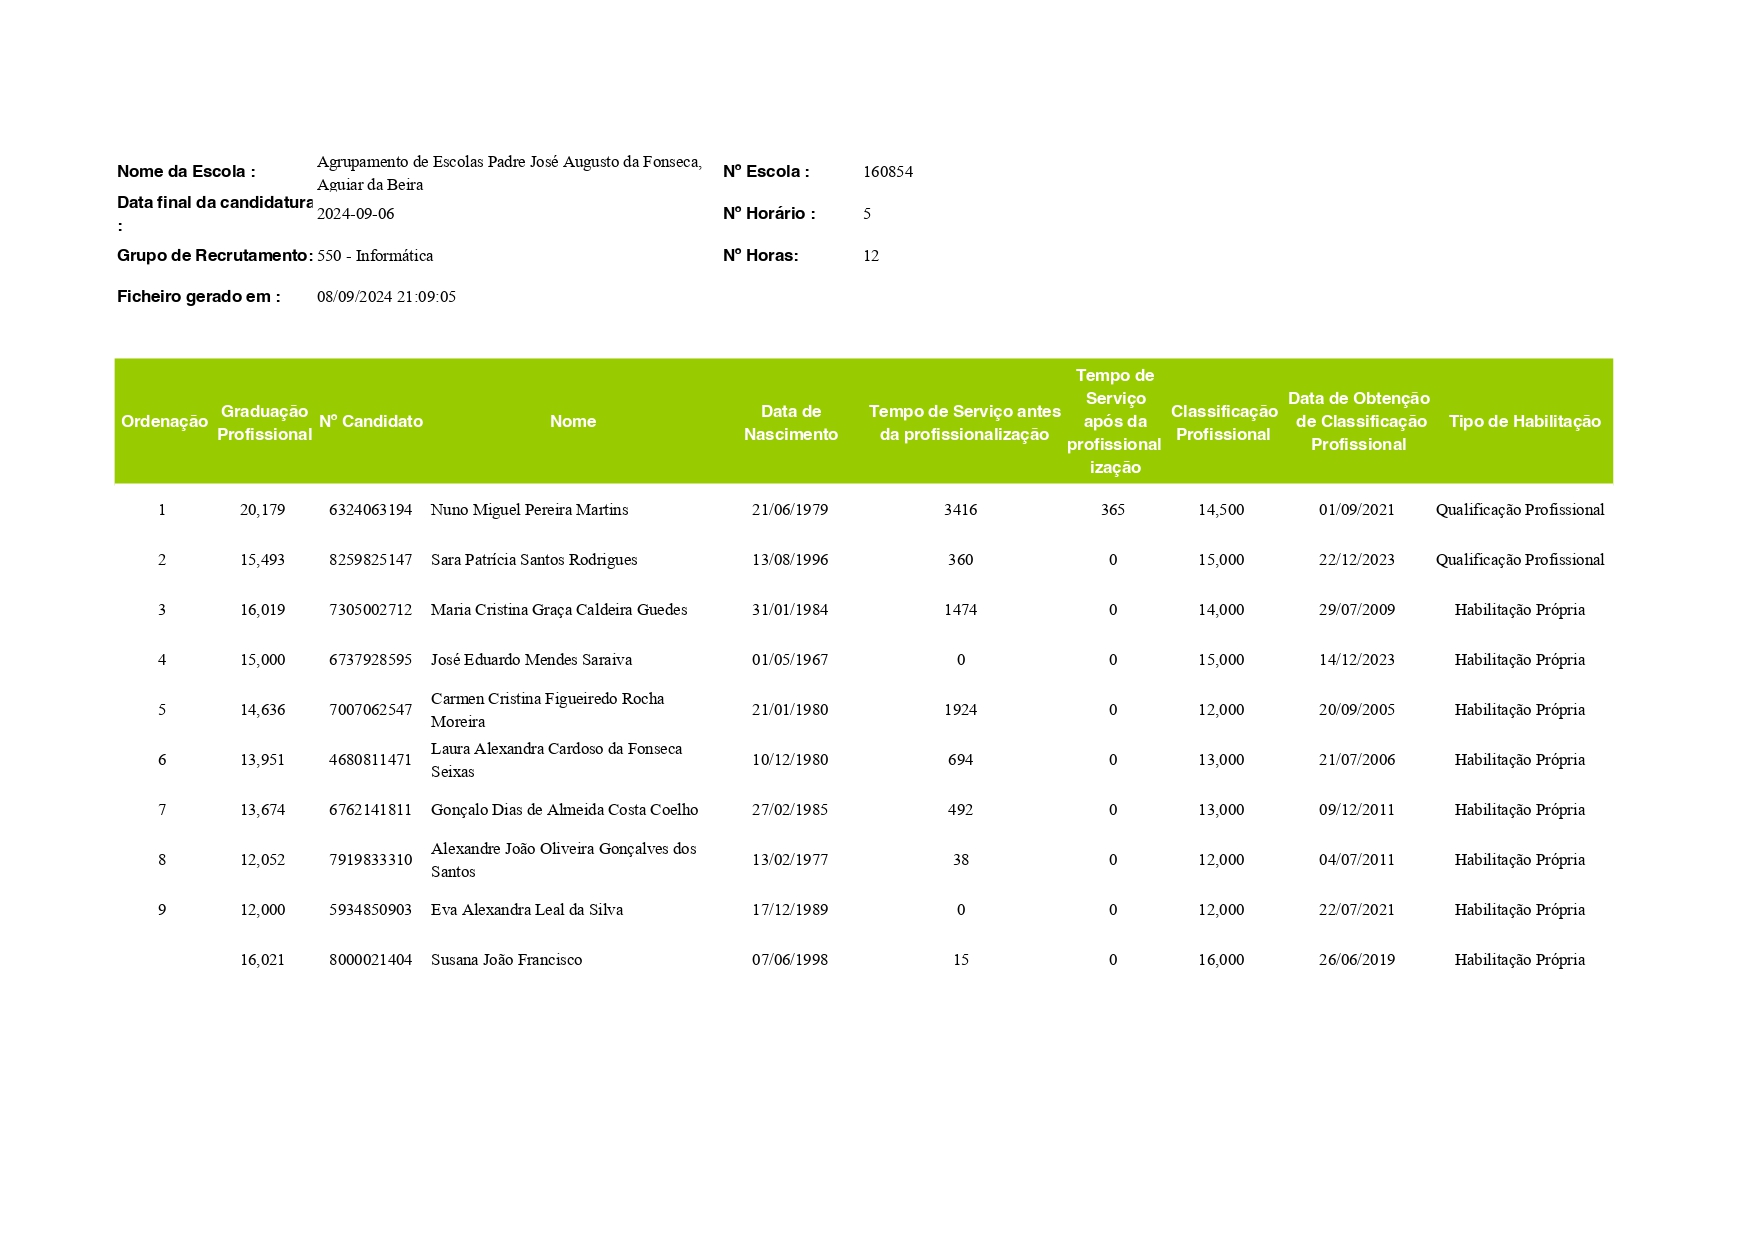Select date 20/09/2005

tap(1357, 710)
